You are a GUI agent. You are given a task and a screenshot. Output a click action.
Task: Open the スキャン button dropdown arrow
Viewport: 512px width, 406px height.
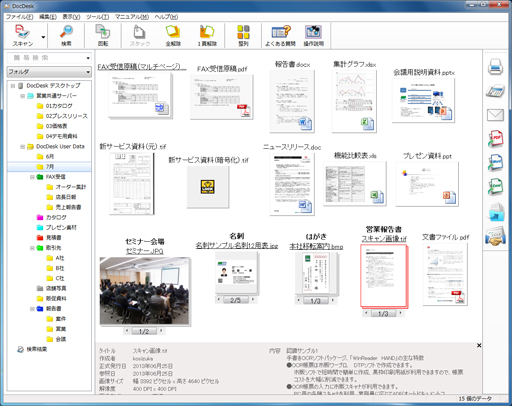click(43, 37)
